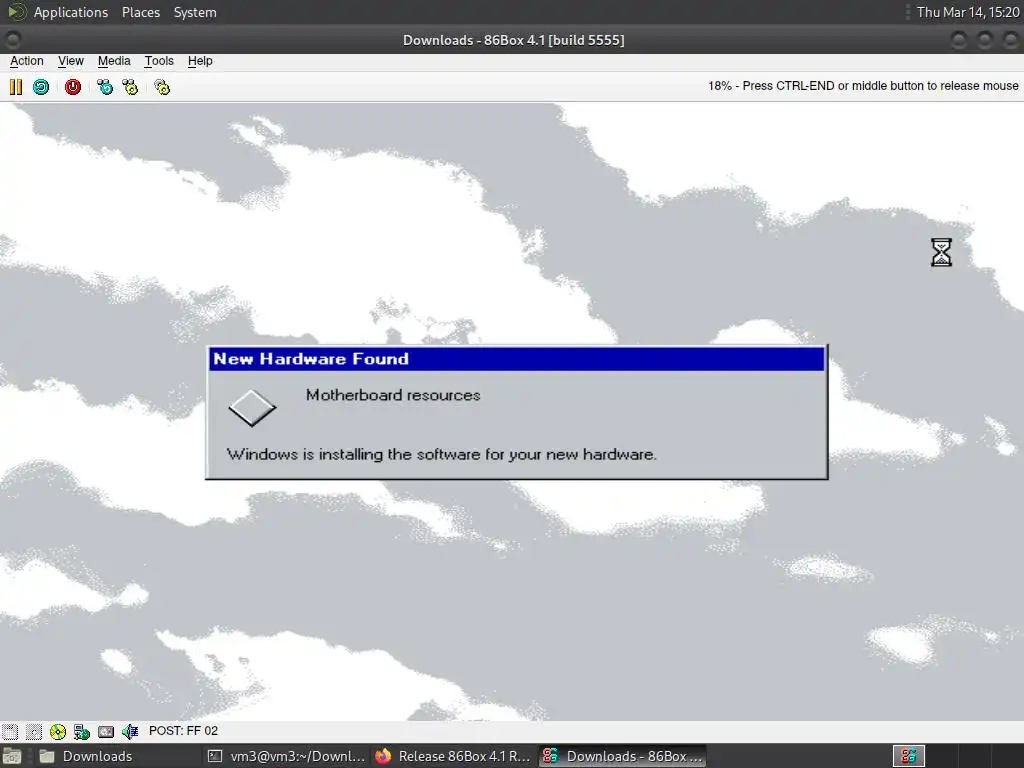Click the New Hardware Found dialog title bar
The image size is (1024, 768).
(517, 359)
